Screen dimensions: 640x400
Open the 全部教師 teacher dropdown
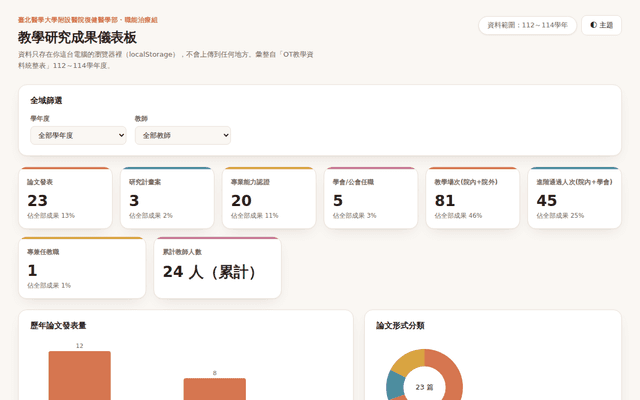click(183, 136)
